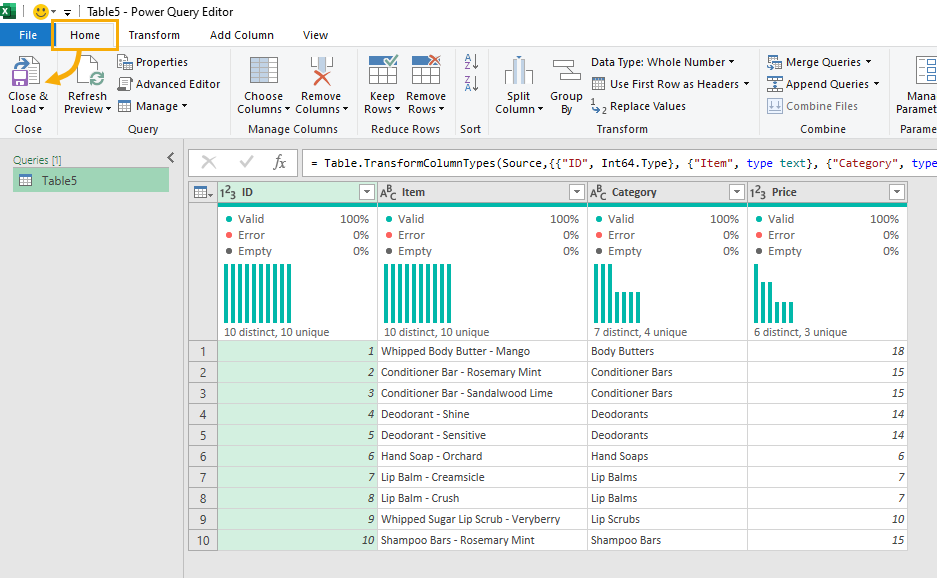Select the Table5 query in Queries pane
This screenshot has height=578, width=937.
(x=91, y=181)
